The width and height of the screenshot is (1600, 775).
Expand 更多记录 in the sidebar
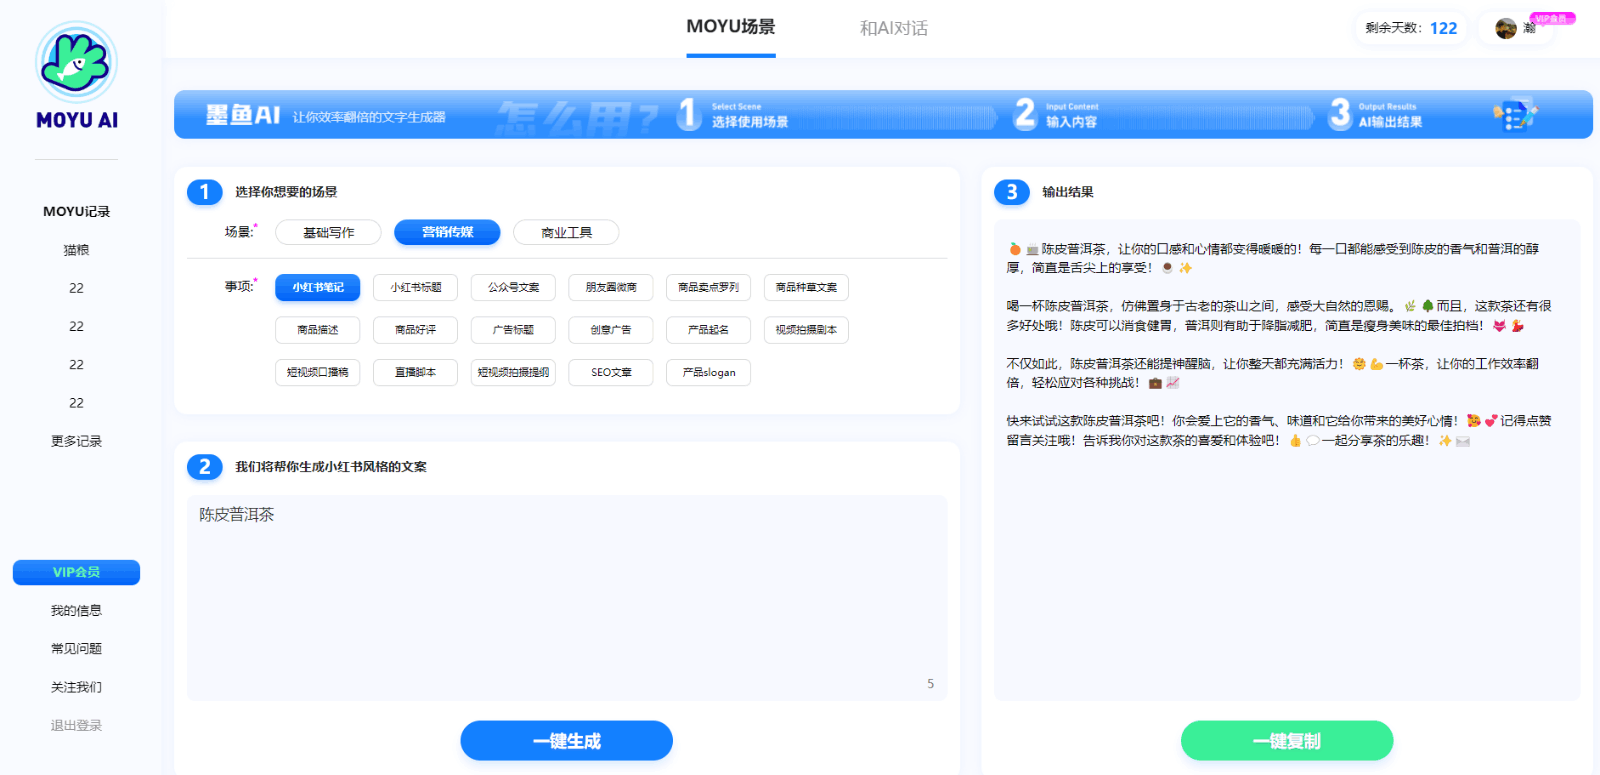tap(76, 441)
